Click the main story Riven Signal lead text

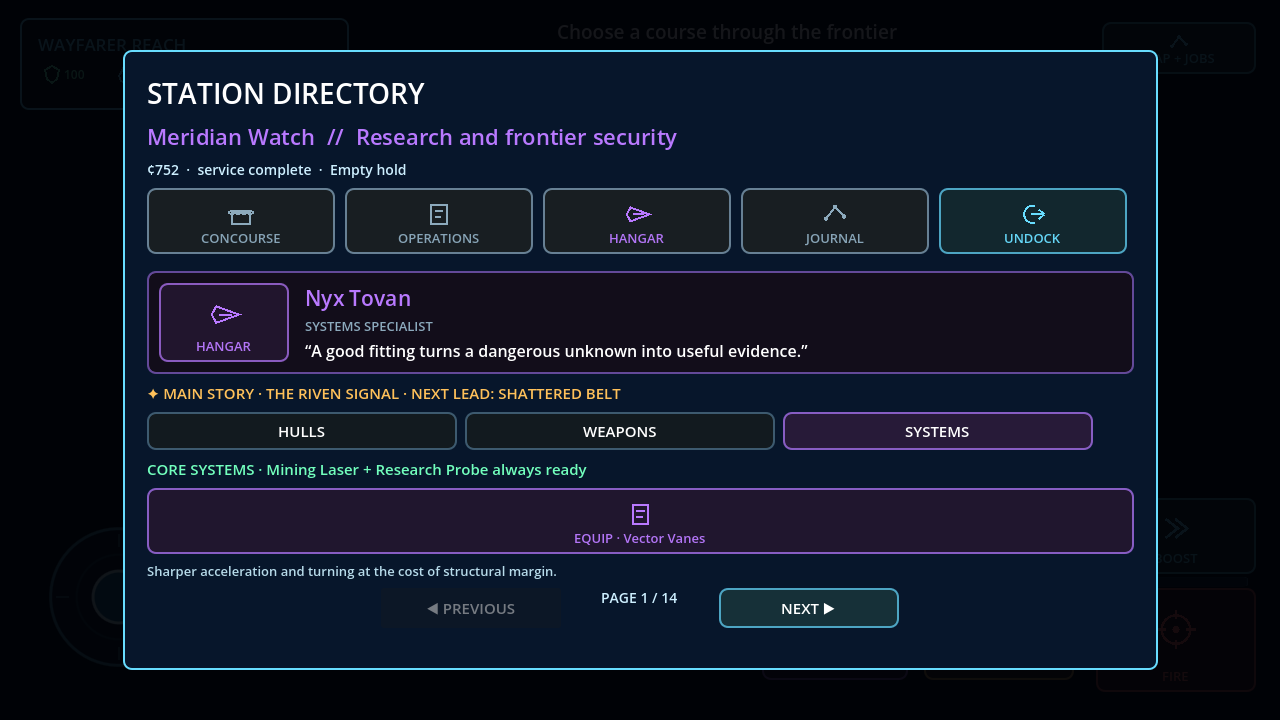point(384,394)
